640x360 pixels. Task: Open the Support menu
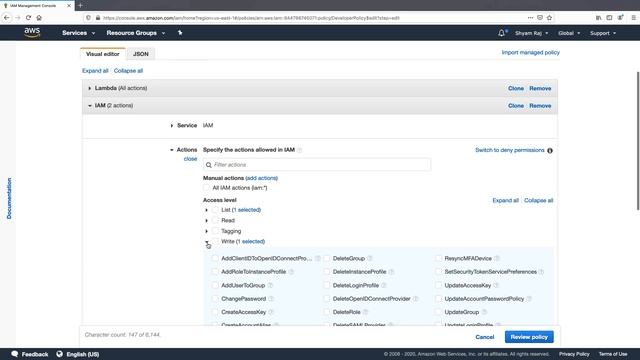603,33
